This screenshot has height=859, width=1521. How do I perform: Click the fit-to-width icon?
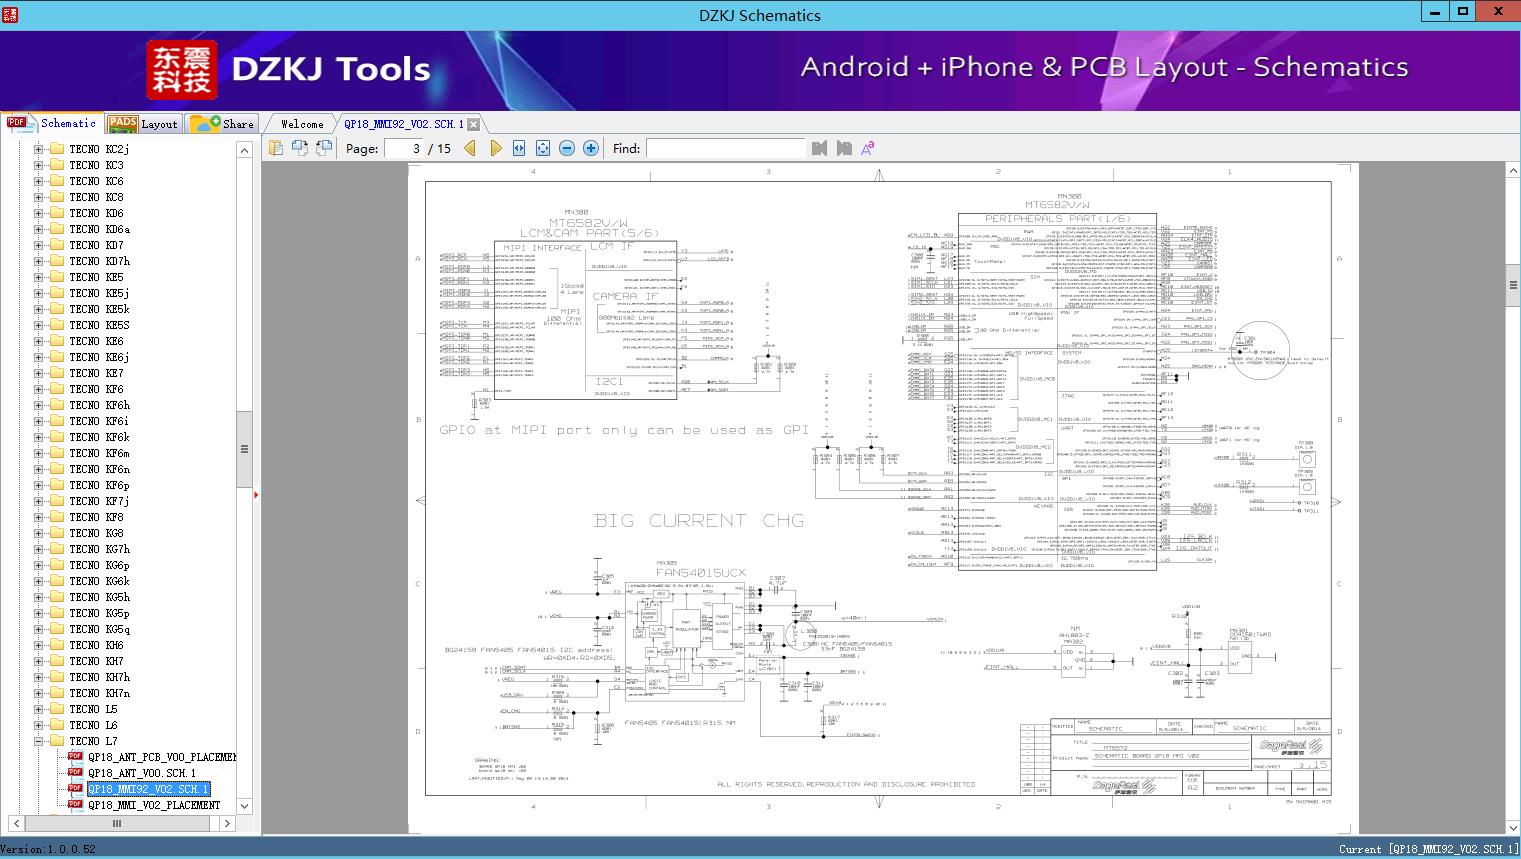click(519, 148)
